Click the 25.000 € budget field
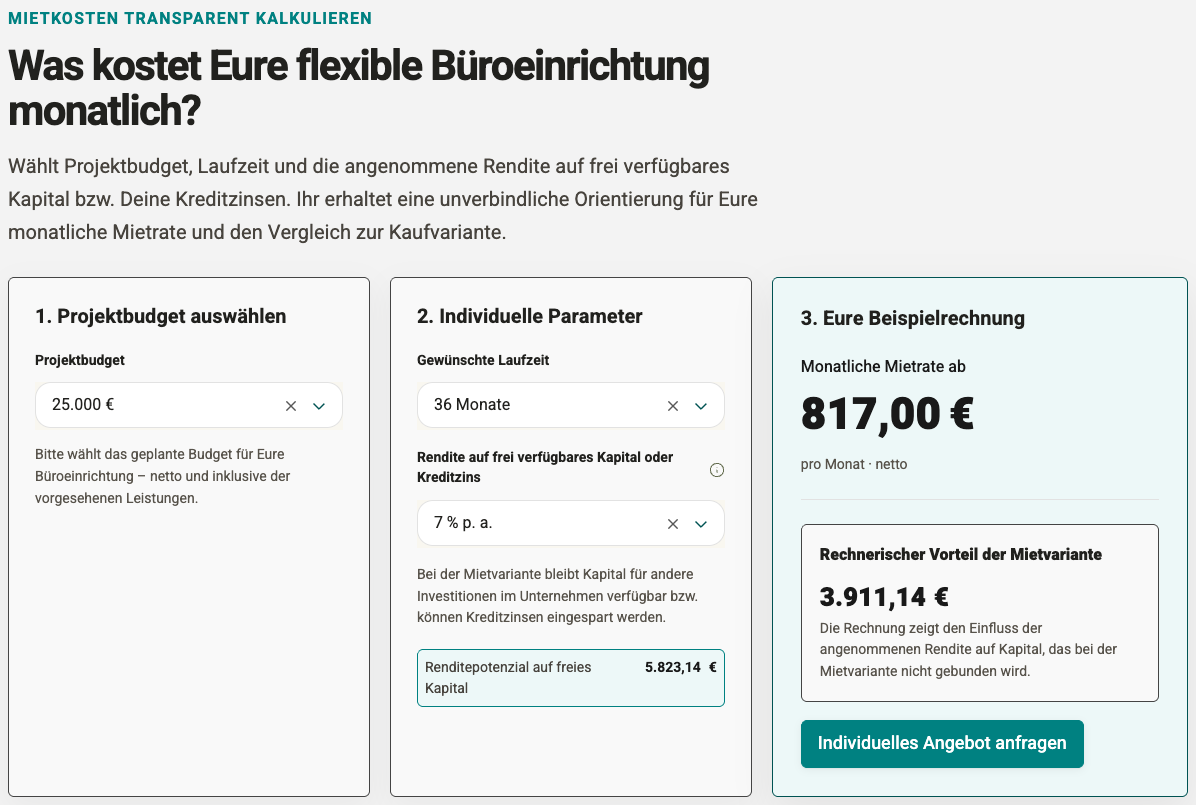The width and height of the screenshot is (1196, 805). [188, 405]
